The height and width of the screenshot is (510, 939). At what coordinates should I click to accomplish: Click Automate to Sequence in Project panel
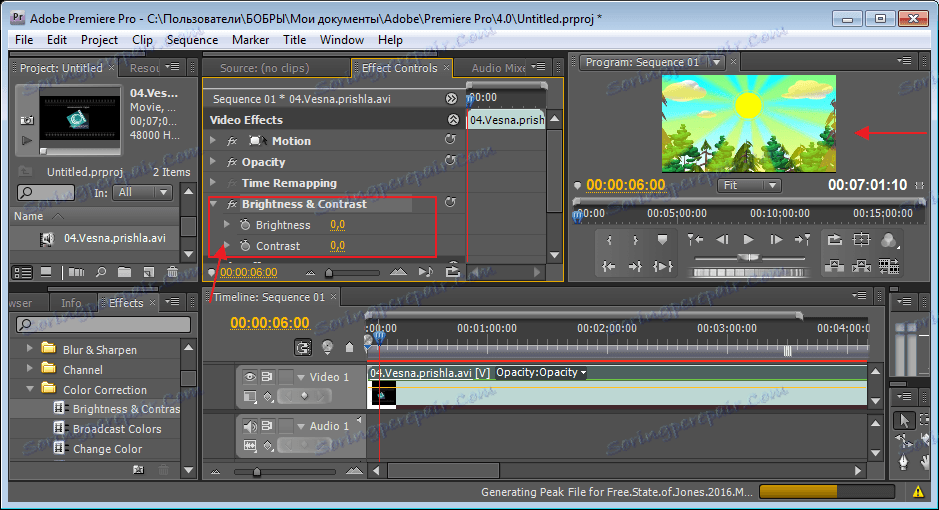click(77, 272)
